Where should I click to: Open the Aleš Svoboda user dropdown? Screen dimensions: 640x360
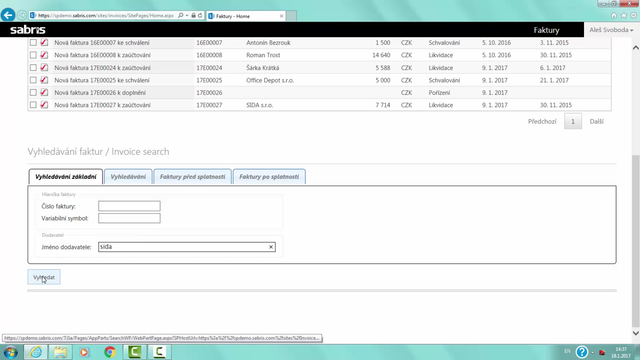coord(611,30)
